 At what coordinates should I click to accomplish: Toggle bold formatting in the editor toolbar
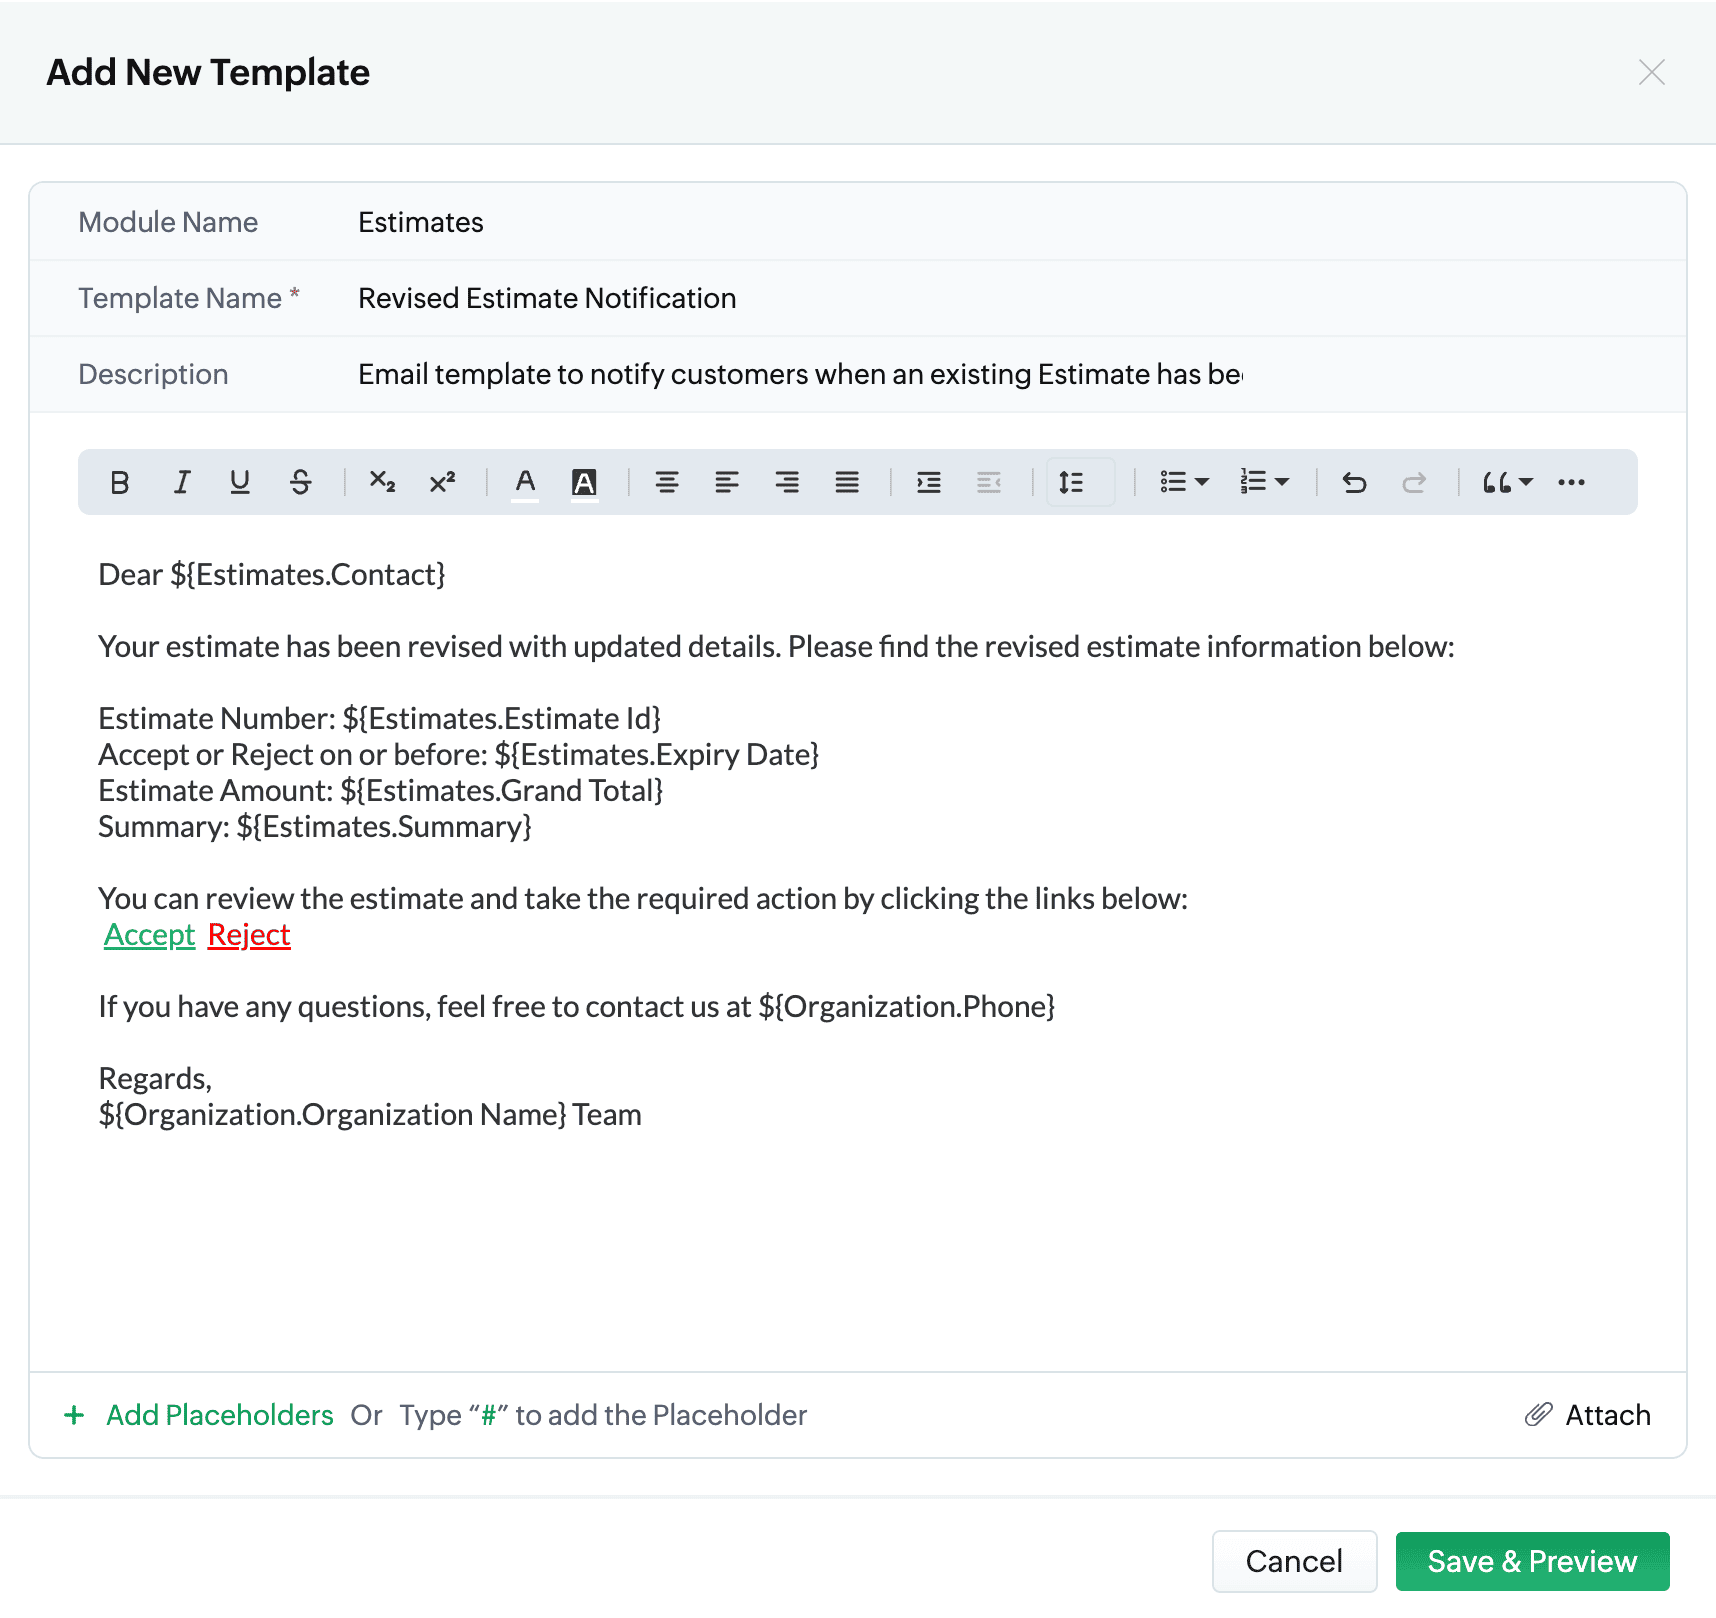click(120, 483)
